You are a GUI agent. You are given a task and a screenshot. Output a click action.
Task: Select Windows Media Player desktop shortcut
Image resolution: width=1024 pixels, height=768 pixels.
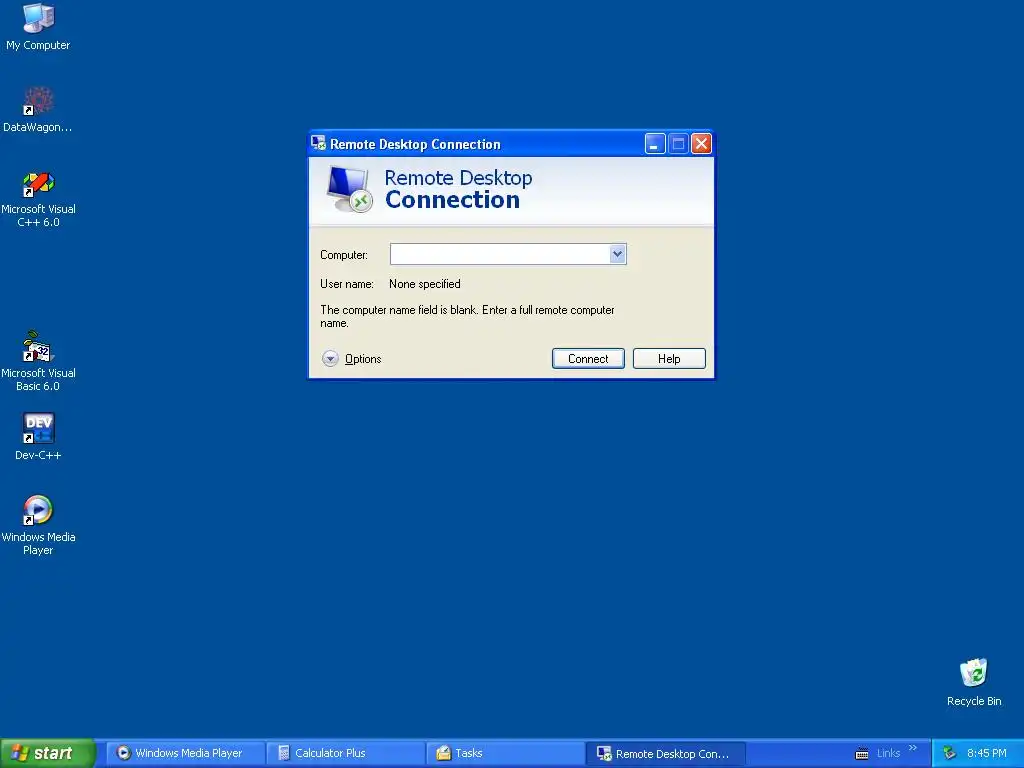pyautogui.click(x=38, y=526)
